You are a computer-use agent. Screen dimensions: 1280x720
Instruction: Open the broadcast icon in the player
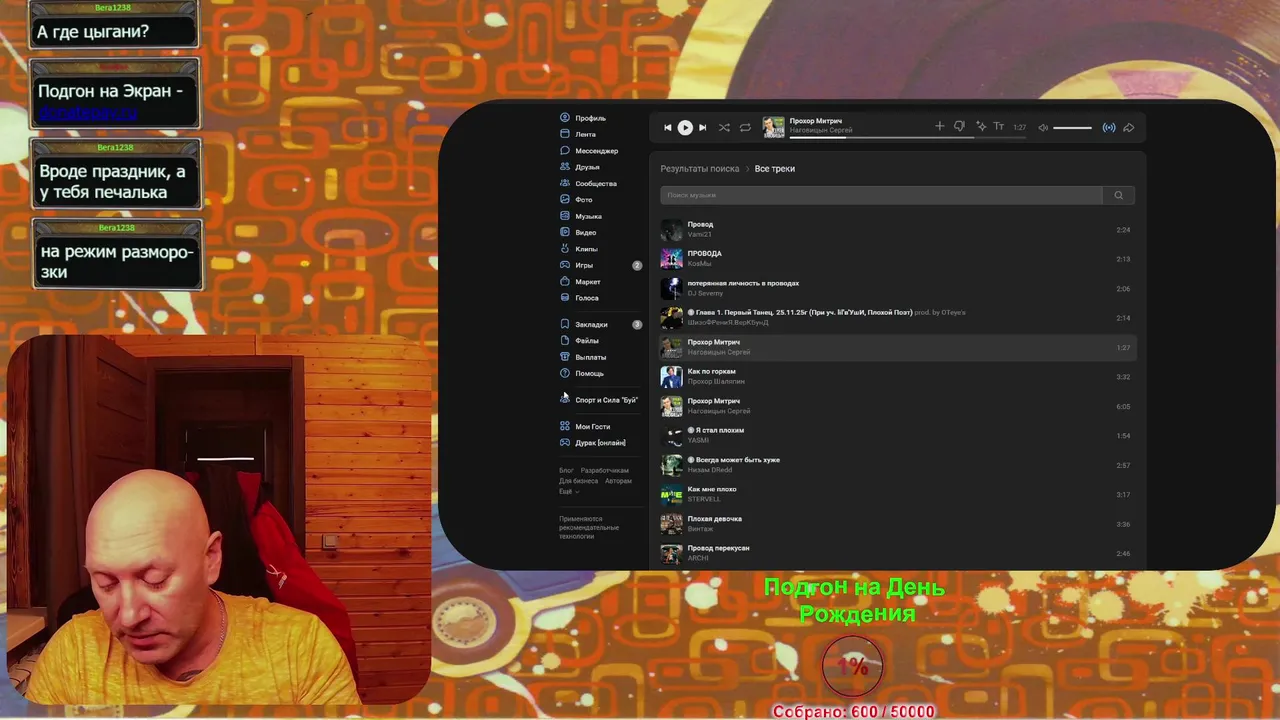[x=1108, y=127]
